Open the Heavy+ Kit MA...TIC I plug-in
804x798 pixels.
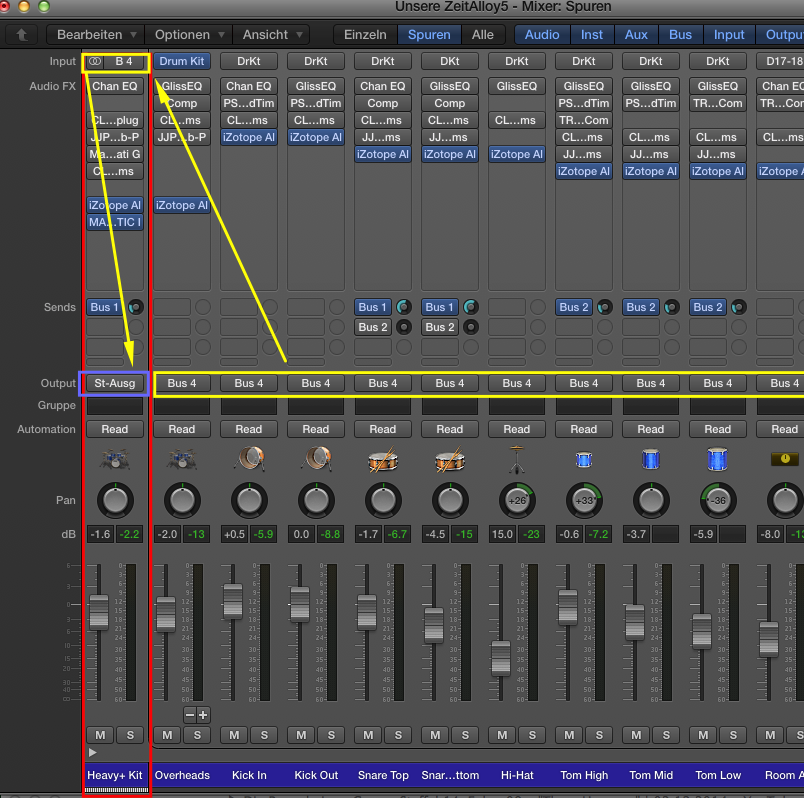point(115,223)
